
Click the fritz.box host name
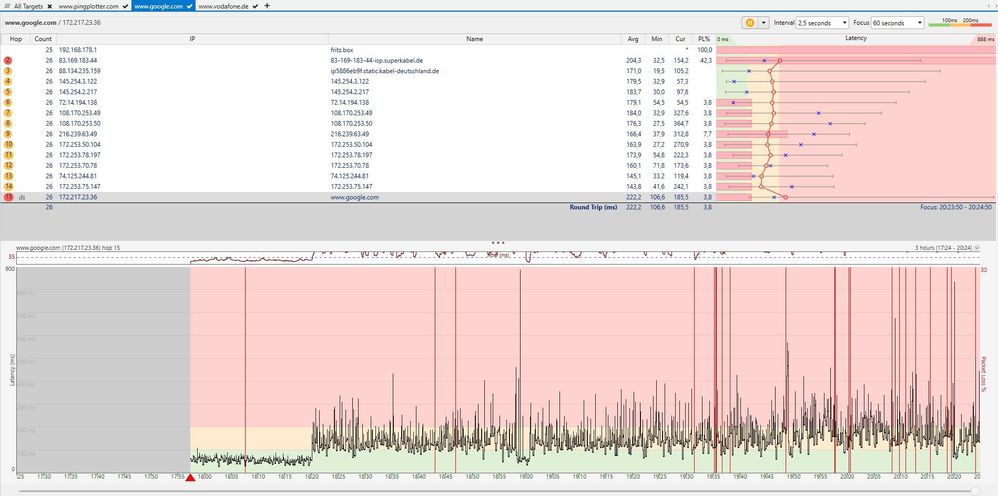click(x=341, y=50)
